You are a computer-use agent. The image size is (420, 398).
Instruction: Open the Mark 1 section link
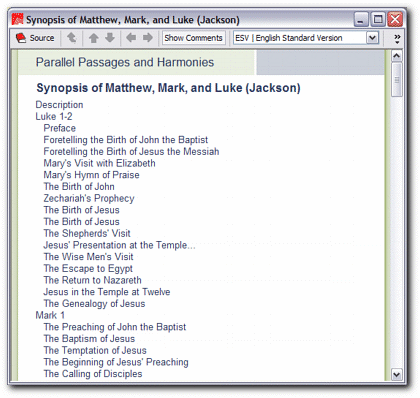pyautogui.click(x=50, y=315)
